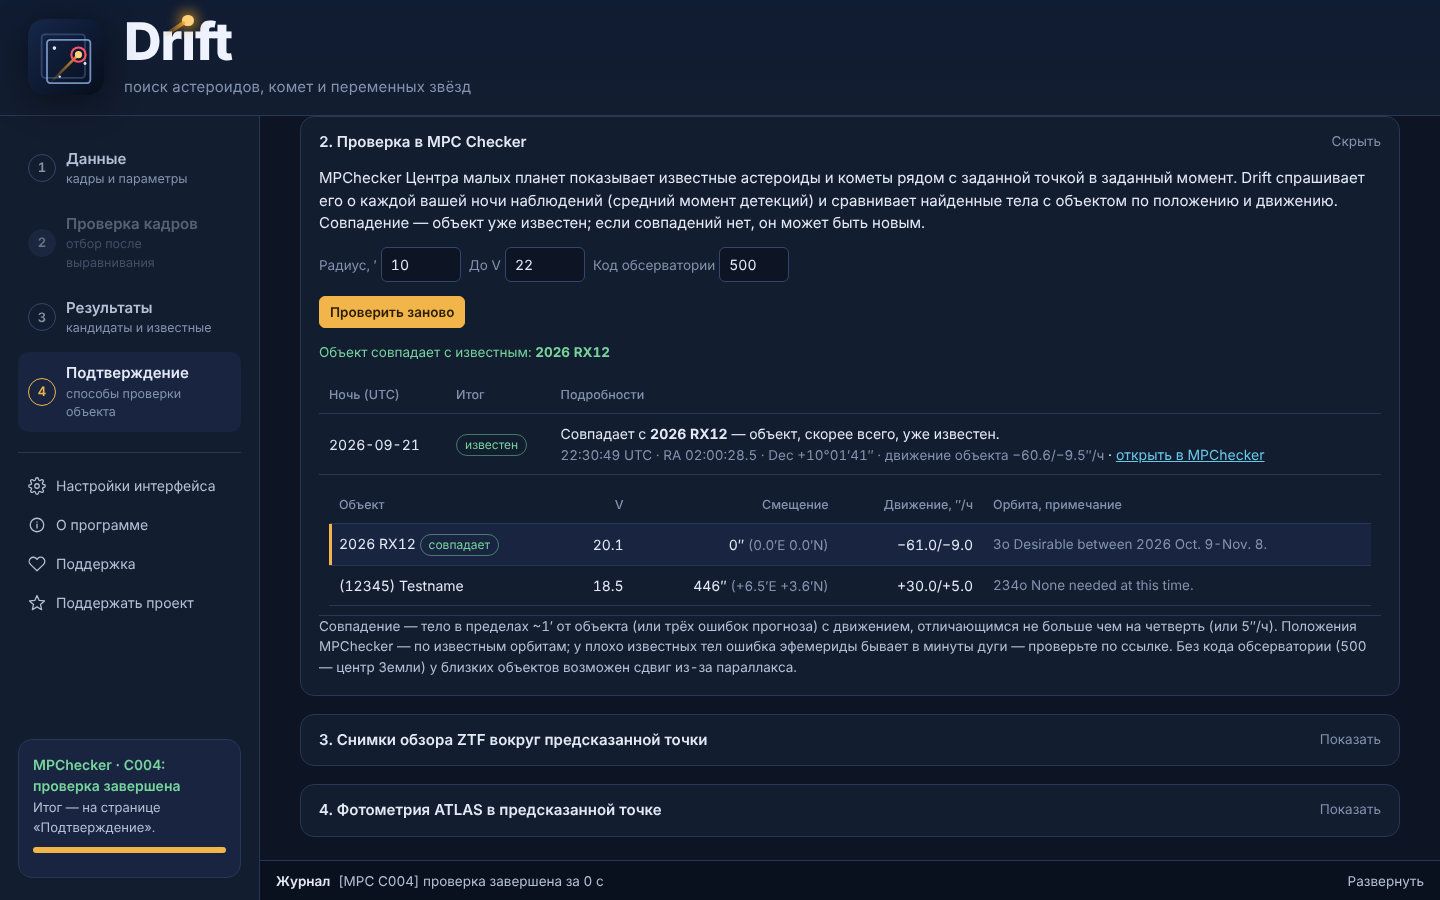This screenshot has width=1440, height=900.
Task: Click section title 3. Снимки обзора ZTF
Action: pyautogui.click(x=513, y=740)
